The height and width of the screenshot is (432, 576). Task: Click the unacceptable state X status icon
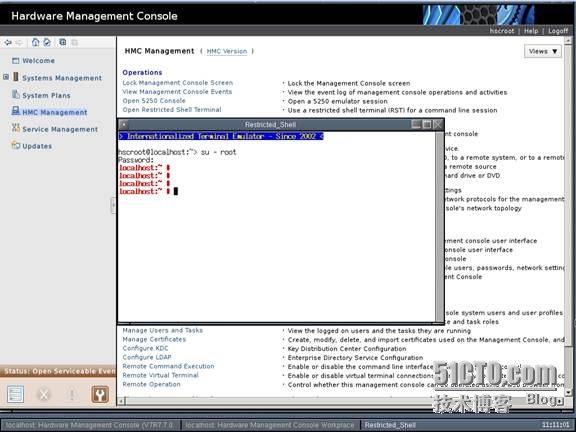pyautogui.click(x=44, y=394)
